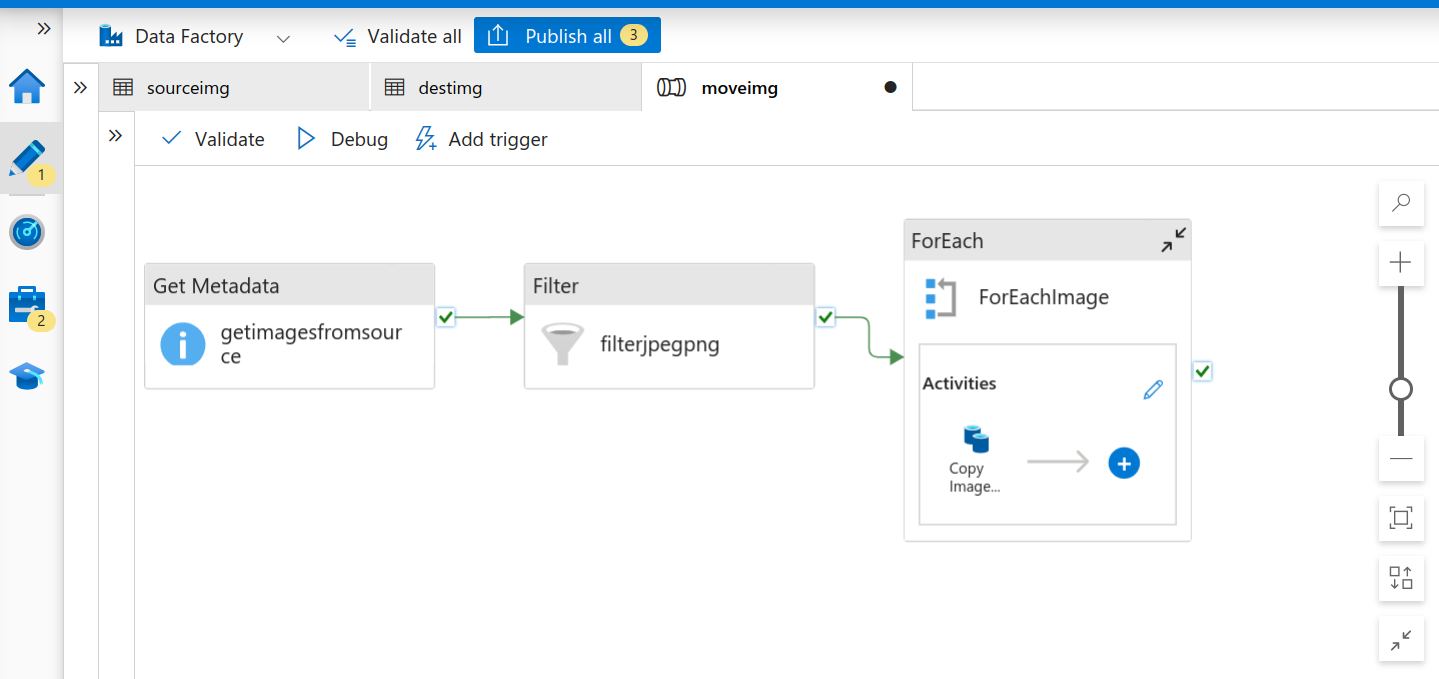
Task: Expand the activities pane chevrons
Action: point(116,136)
